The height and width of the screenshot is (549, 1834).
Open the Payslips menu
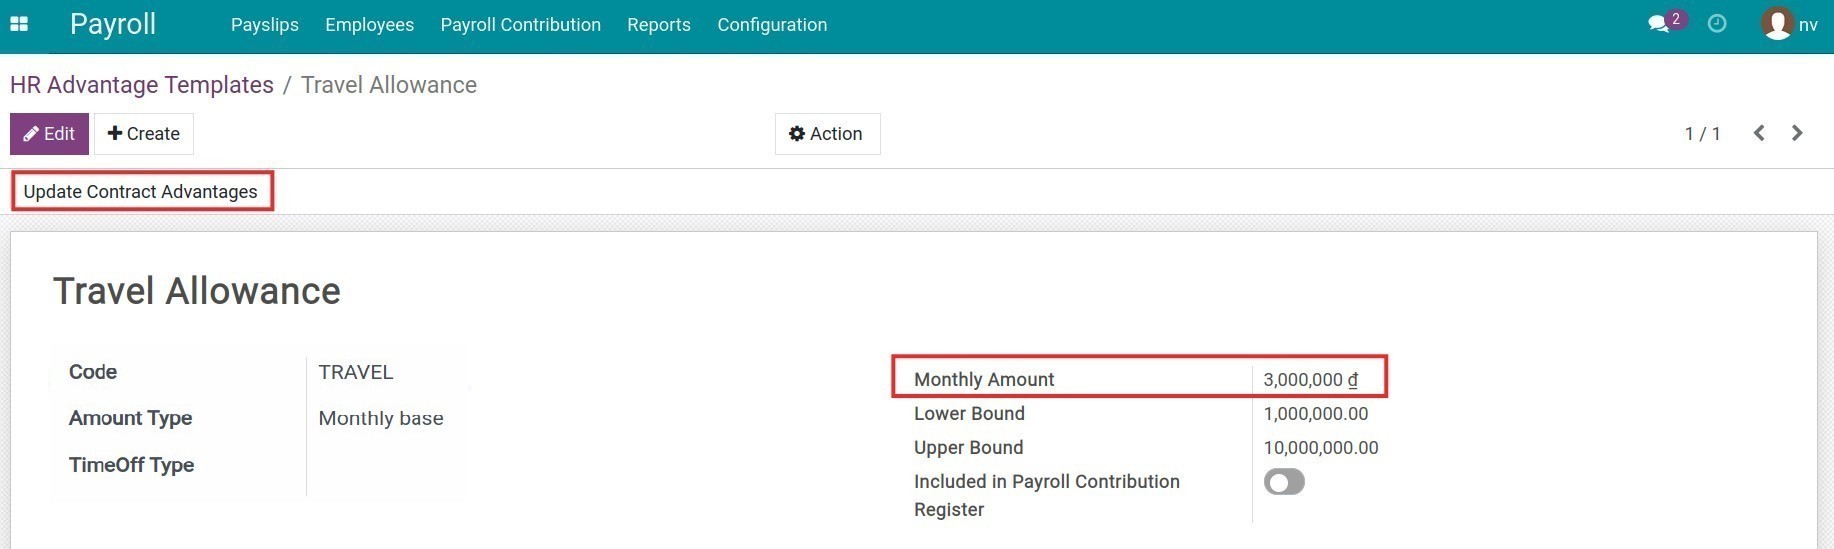click(265, 25)
